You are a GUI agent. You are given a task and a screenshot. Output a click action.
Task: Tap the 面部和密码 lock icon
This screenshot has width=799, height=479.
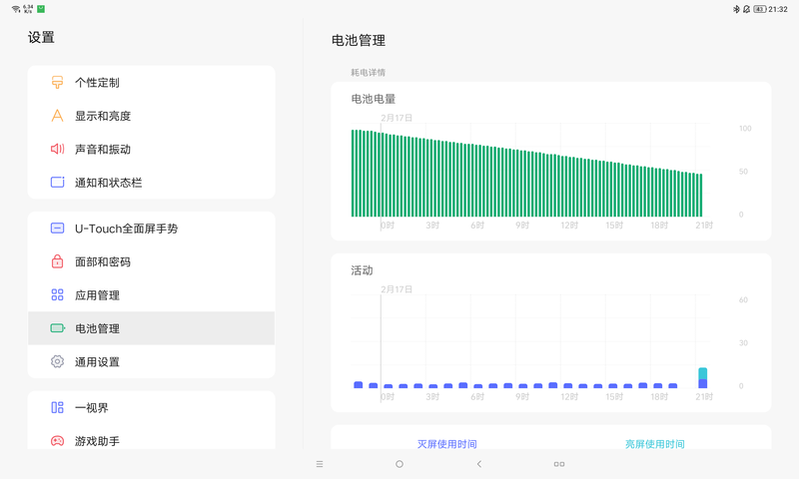[x=57, y=262]
